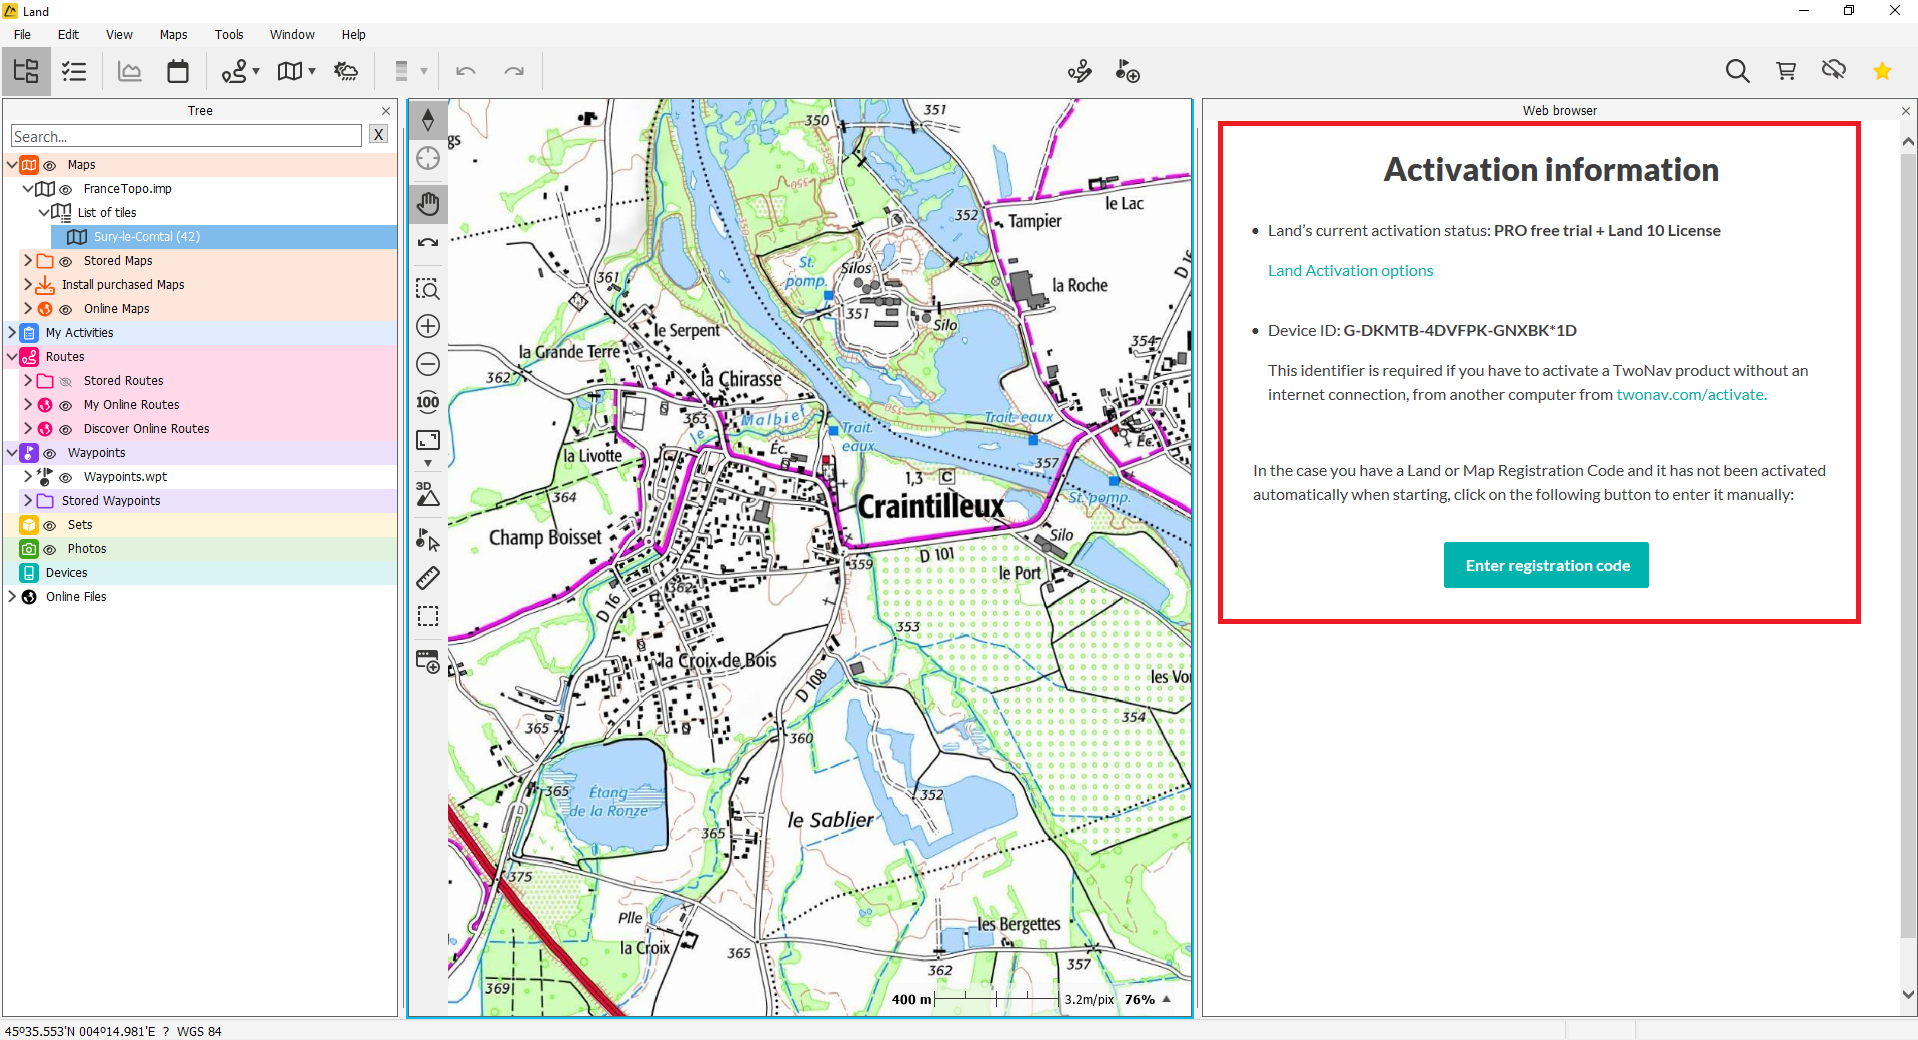The height and width of the screenshot is (1040, 1918).
Task: Redo the last action in the top toolbar
Action: pyautogui.click(x=514, y=71)
